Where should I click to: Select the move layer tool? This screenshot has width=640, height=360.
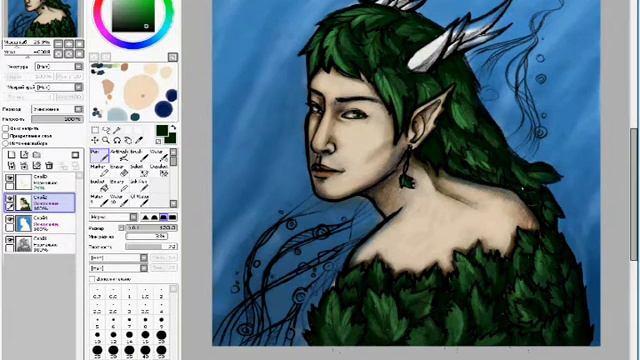pyautogui.click(x=95, y=140)
